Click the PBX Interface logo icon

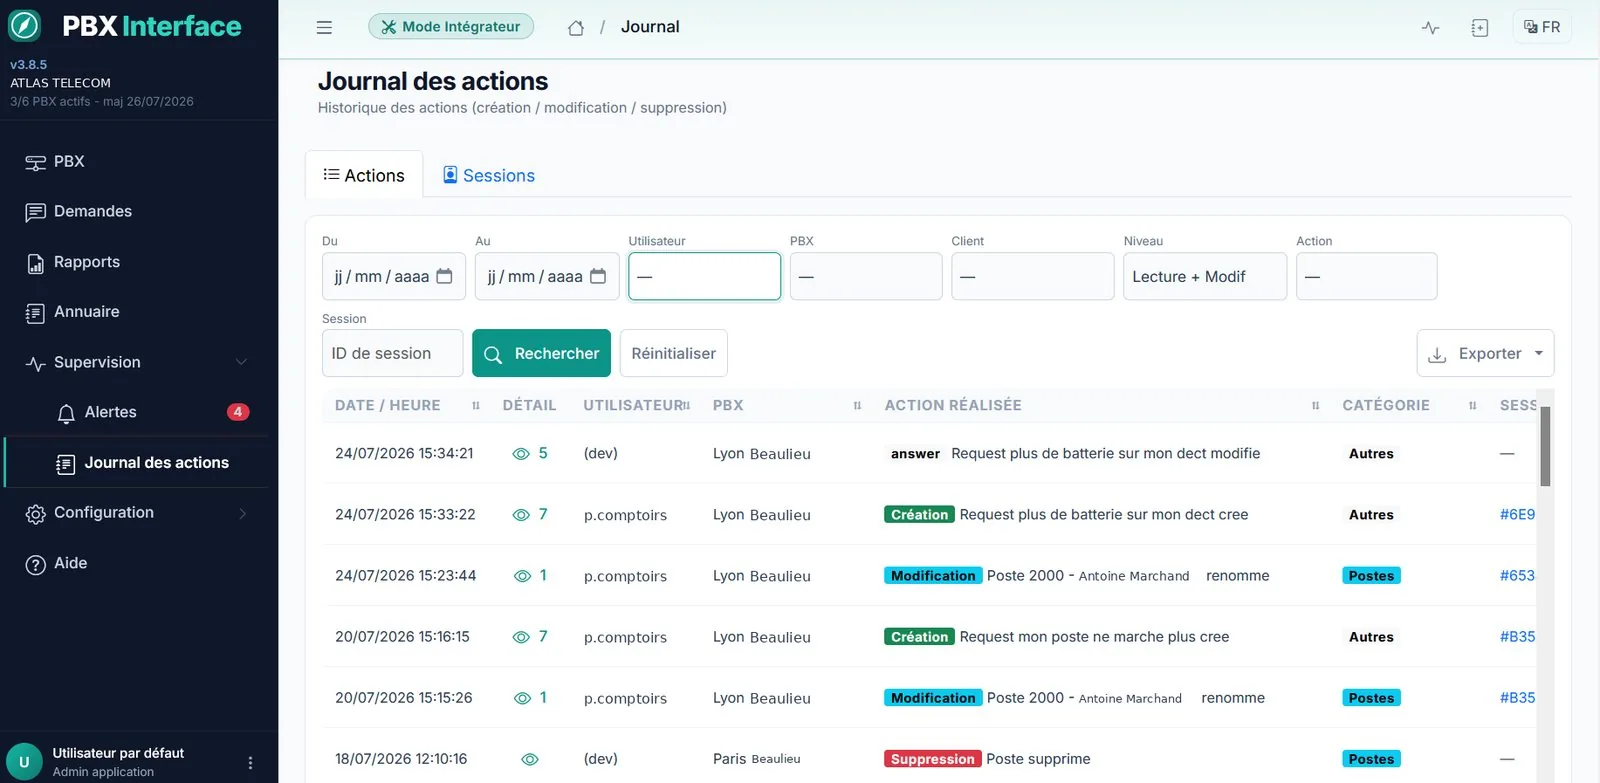pos(24,25)
